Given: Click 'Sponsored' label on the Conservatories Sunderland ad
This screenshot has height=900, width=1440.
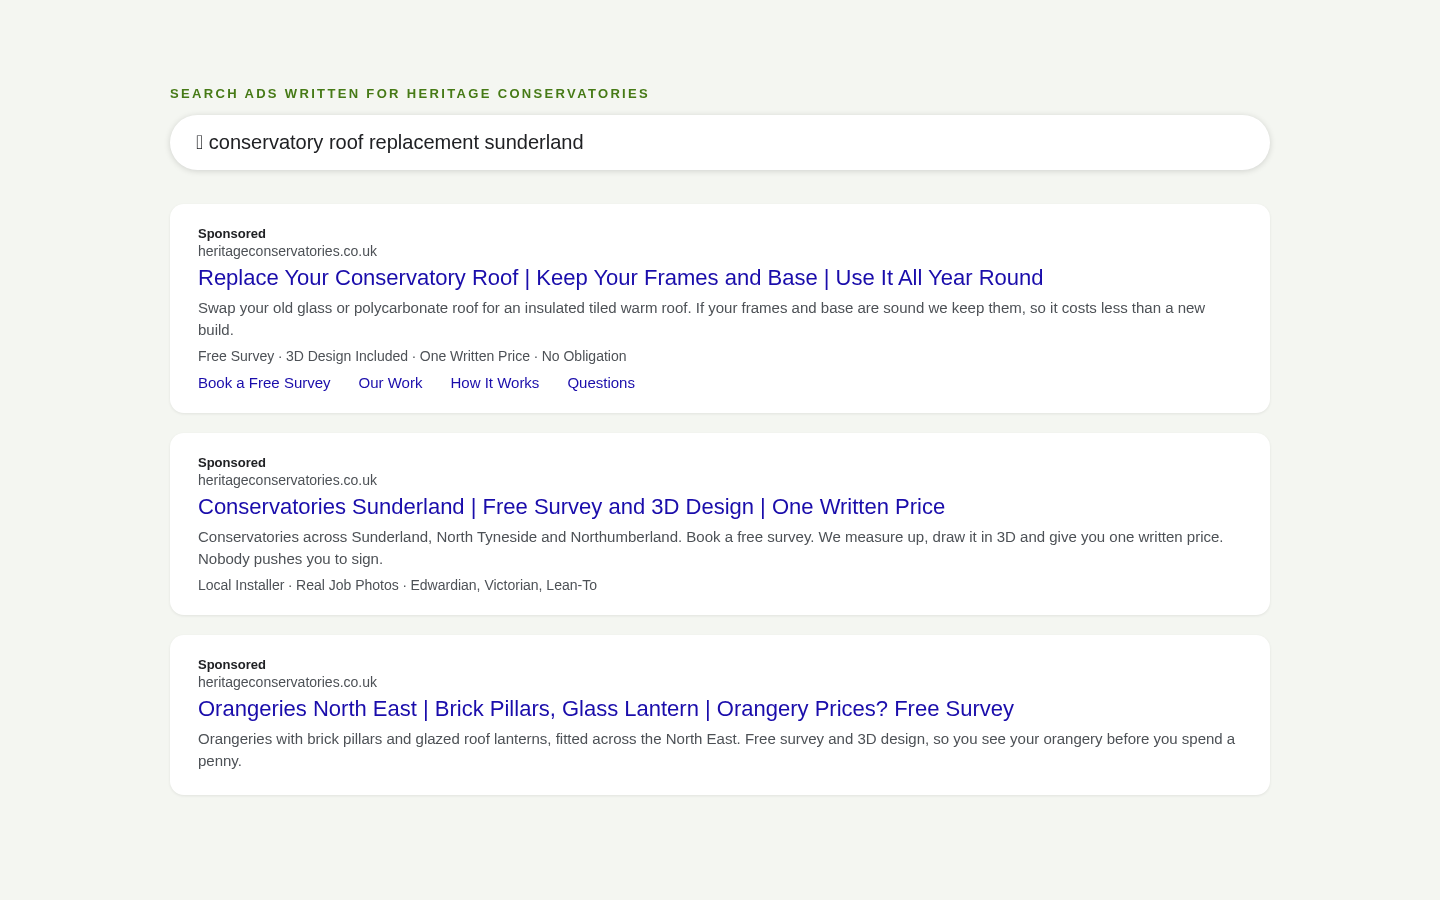Looking at the screenshot, I should 232,462.
